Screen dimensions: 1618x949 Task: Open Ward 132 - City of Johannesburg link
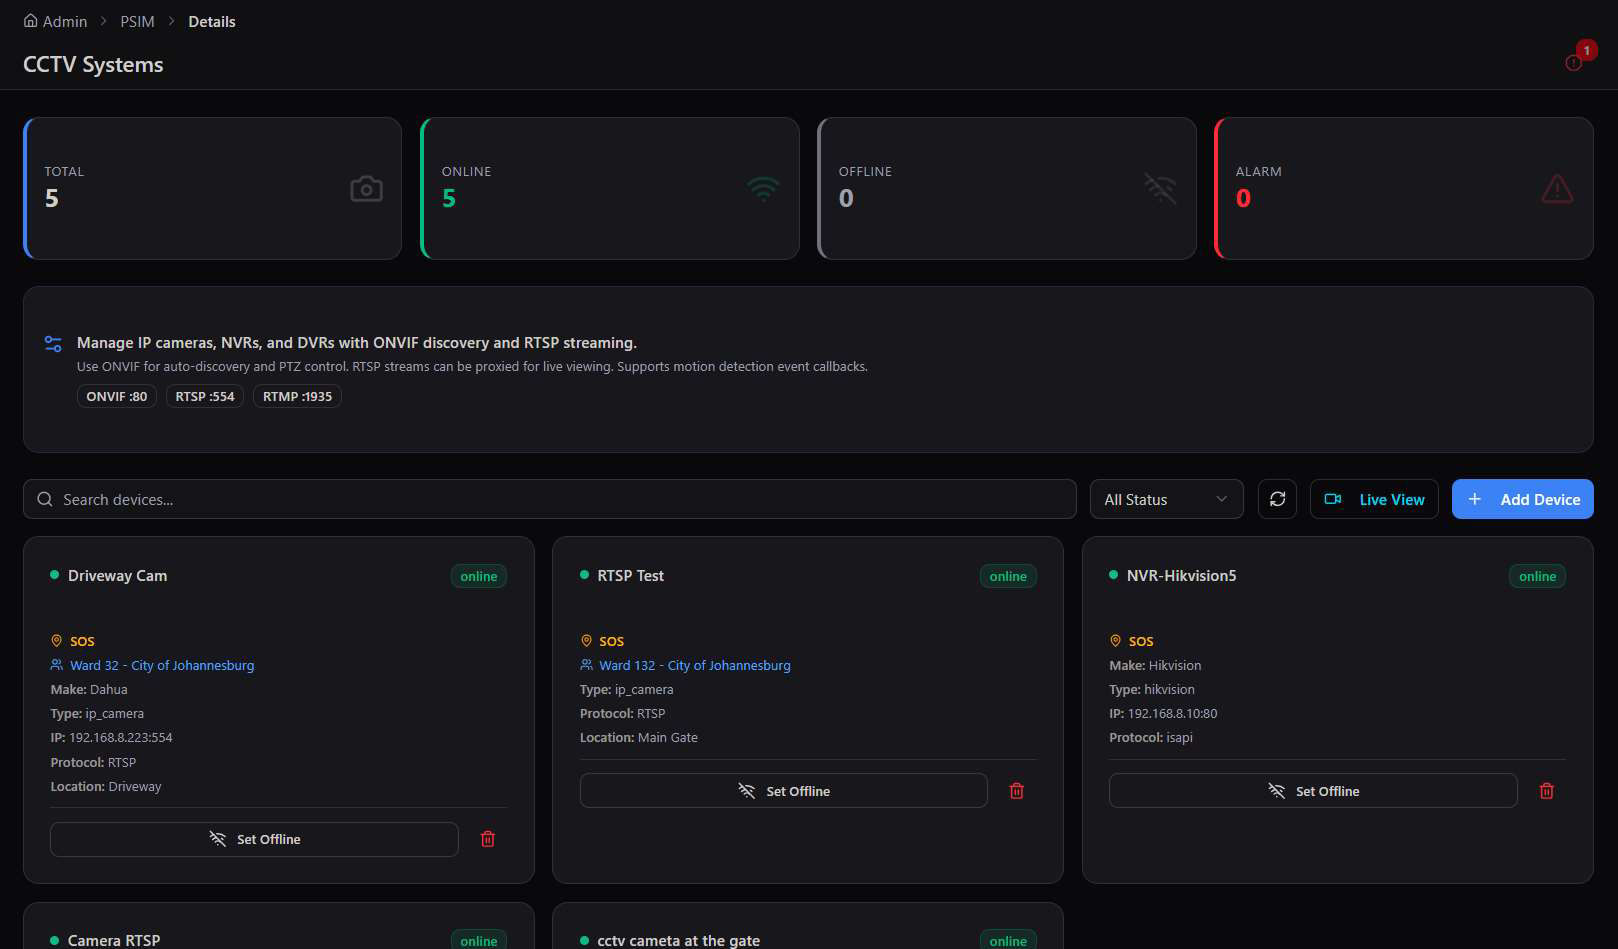pos(695,665)
